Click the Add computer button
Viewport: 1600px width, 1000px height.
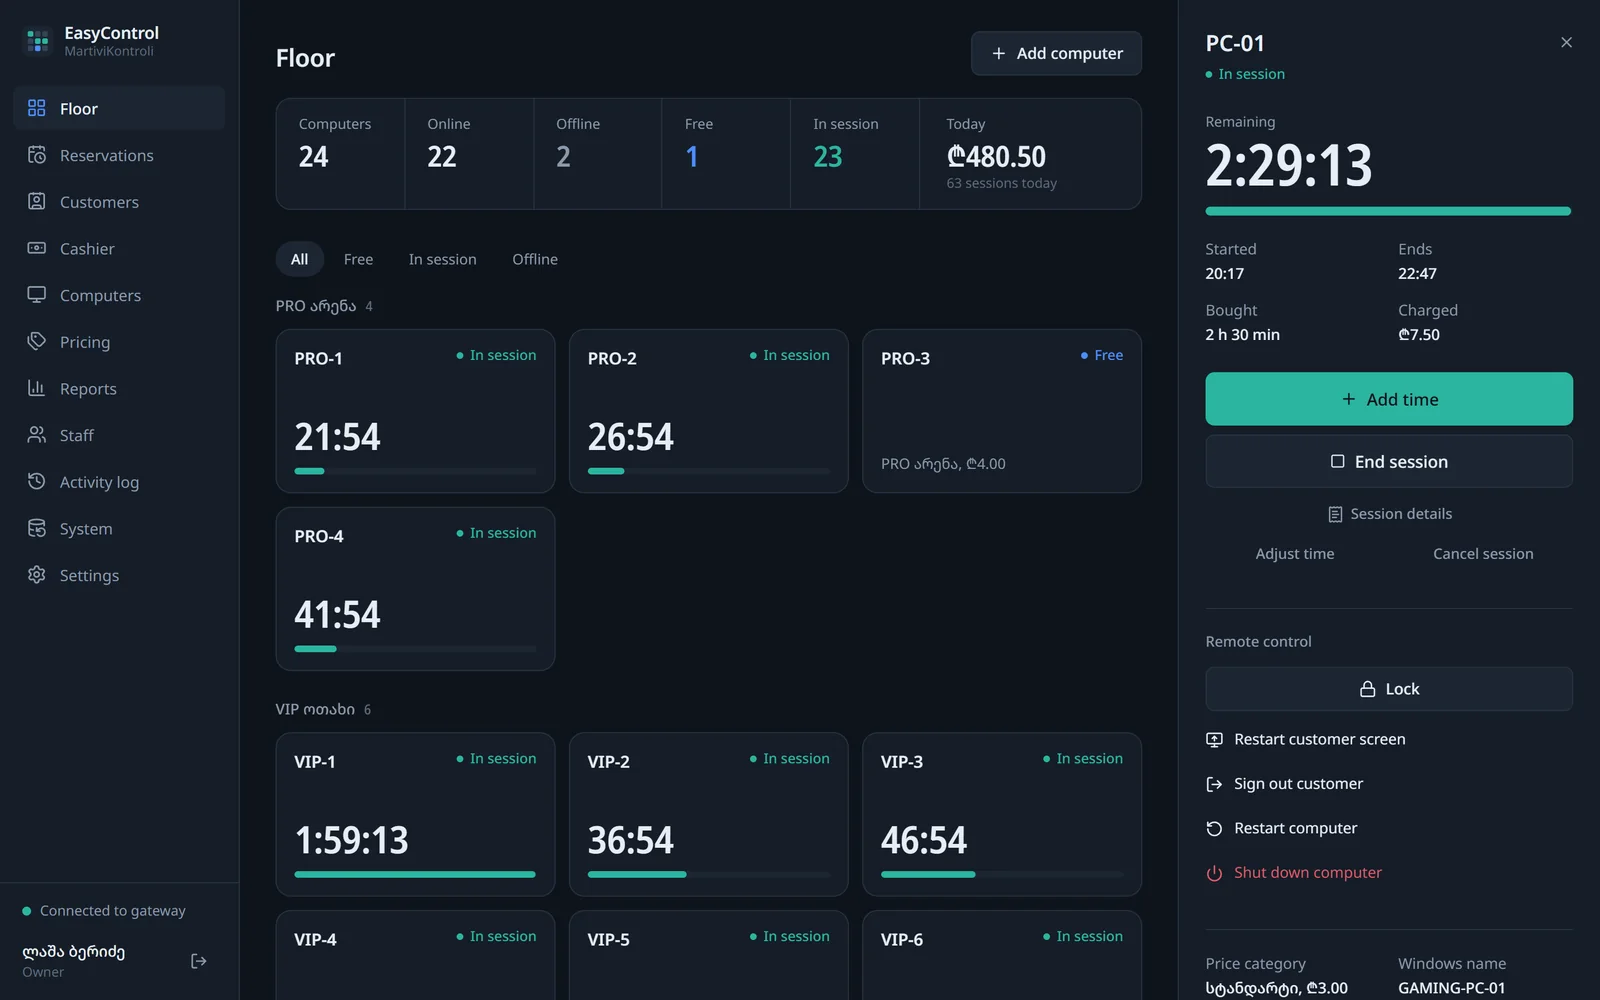click(x=1056, y=53)
